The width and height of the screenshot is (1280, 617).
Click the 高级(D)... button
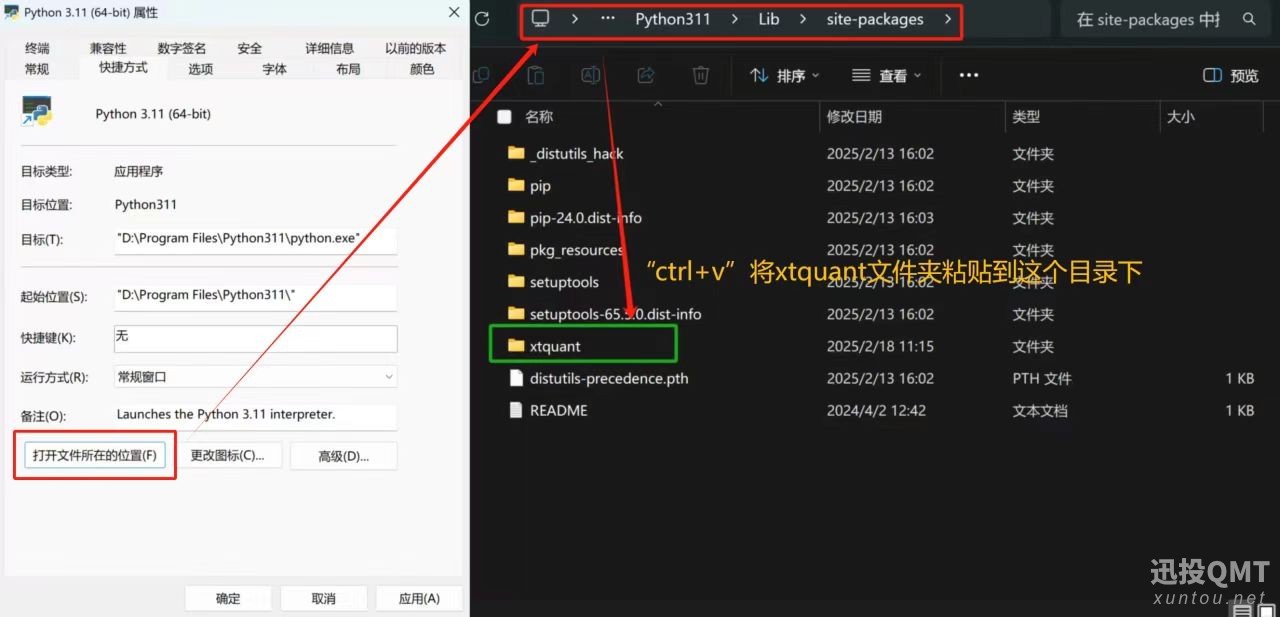pyautogui.click(x=344, y=456)
